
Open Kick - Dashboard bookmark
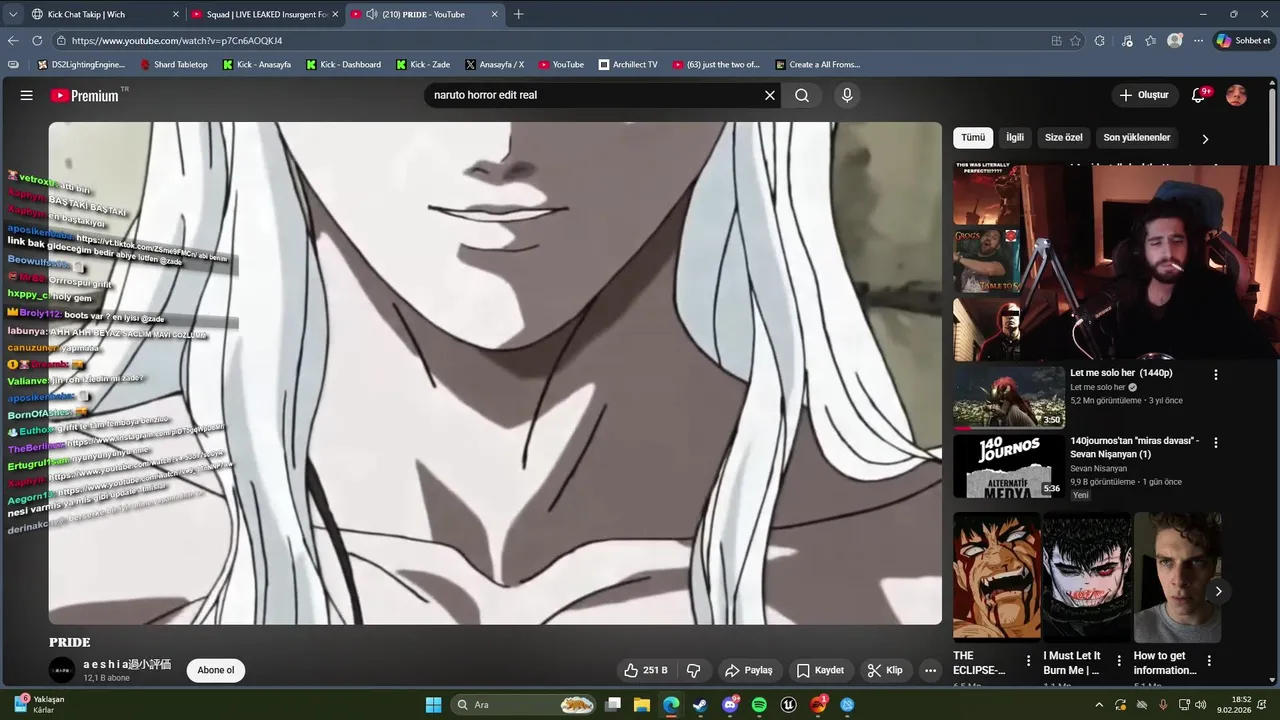(x=343, y=64)
